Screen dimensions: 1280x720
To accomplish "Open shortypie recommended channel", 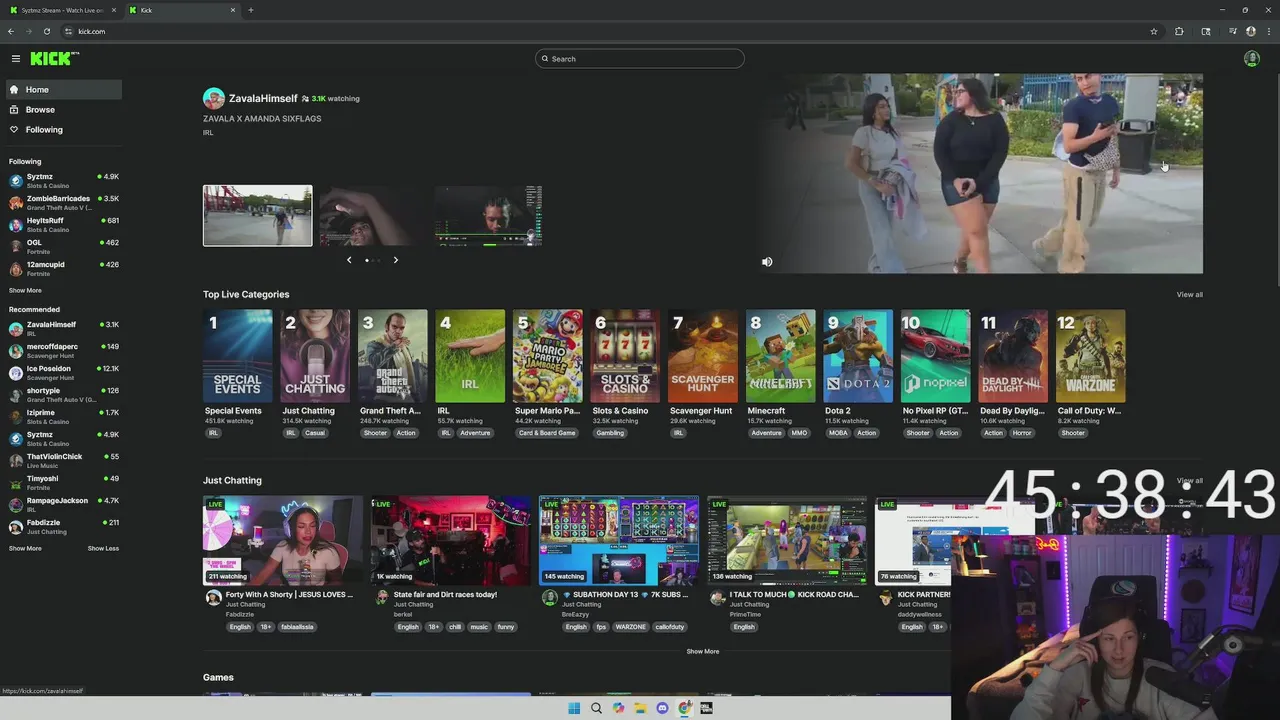I will click(x=64, y=395).
